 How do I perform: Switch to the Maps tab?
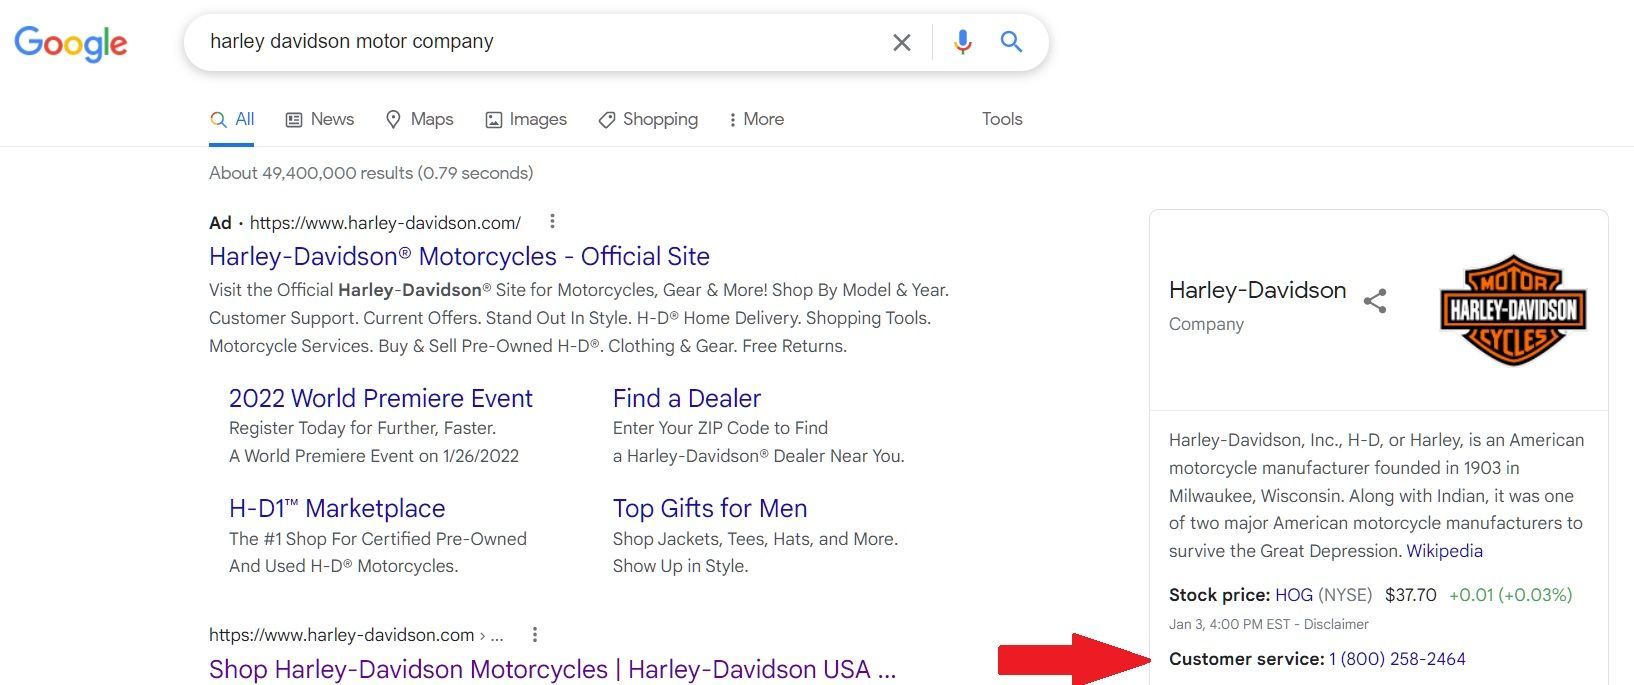[419, 119]
